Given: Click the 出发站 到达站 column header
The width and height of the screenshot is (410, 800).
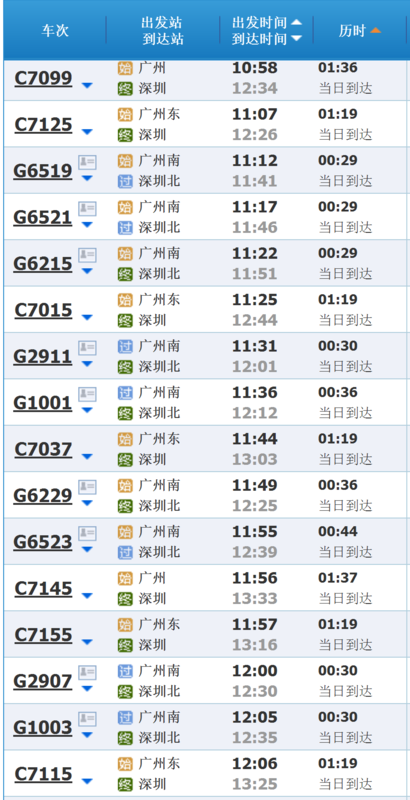Looking at the screenshot, I should 162,31.
